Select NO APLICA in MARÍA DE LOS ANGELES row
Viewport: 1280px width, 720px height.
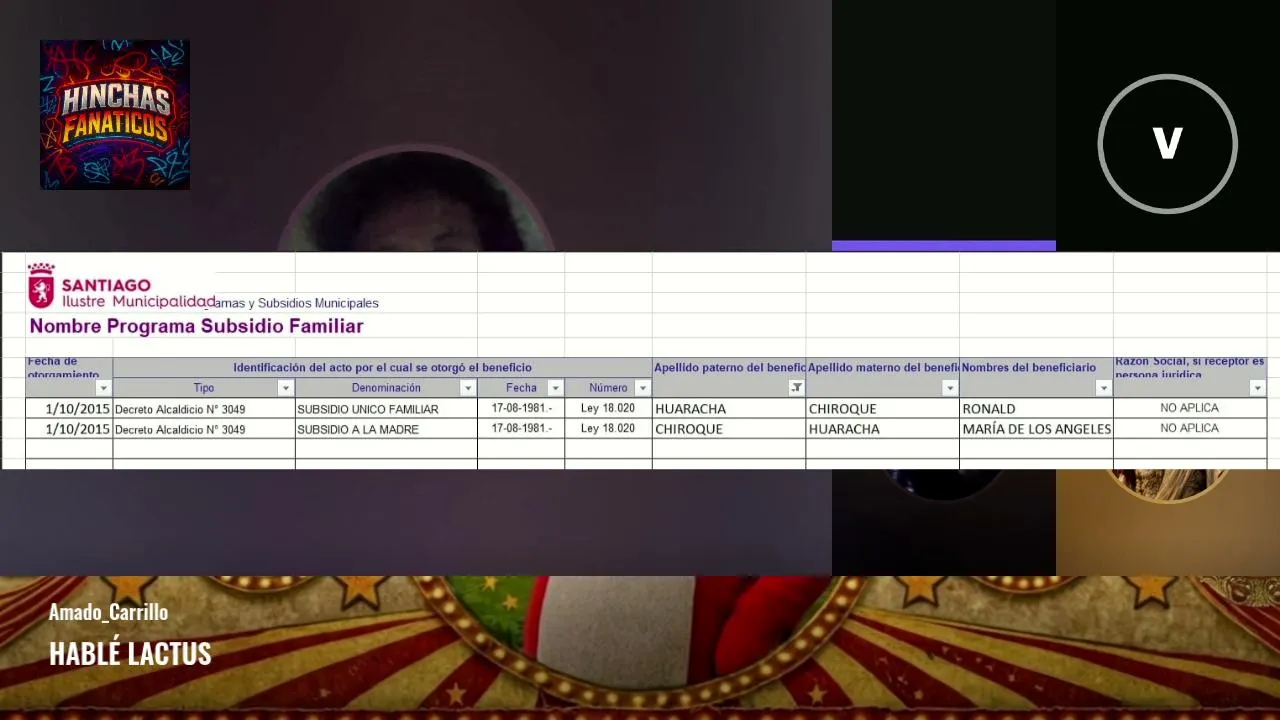[x=1190, y=428]
